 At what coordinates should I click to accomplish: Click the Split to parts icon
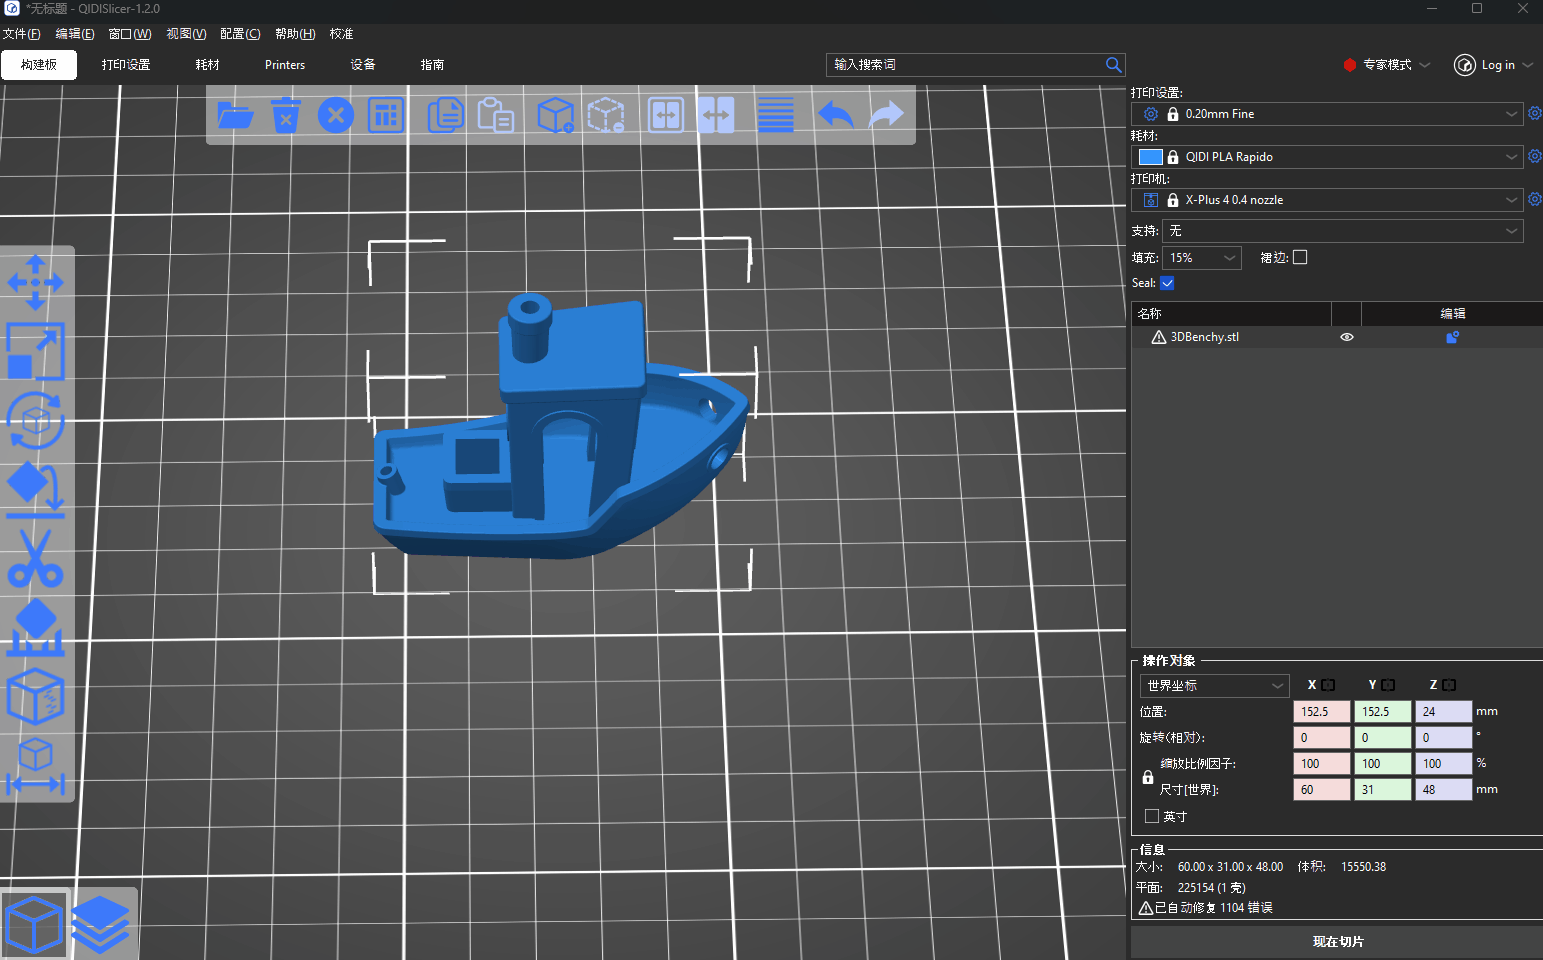(x=716, y=115)
